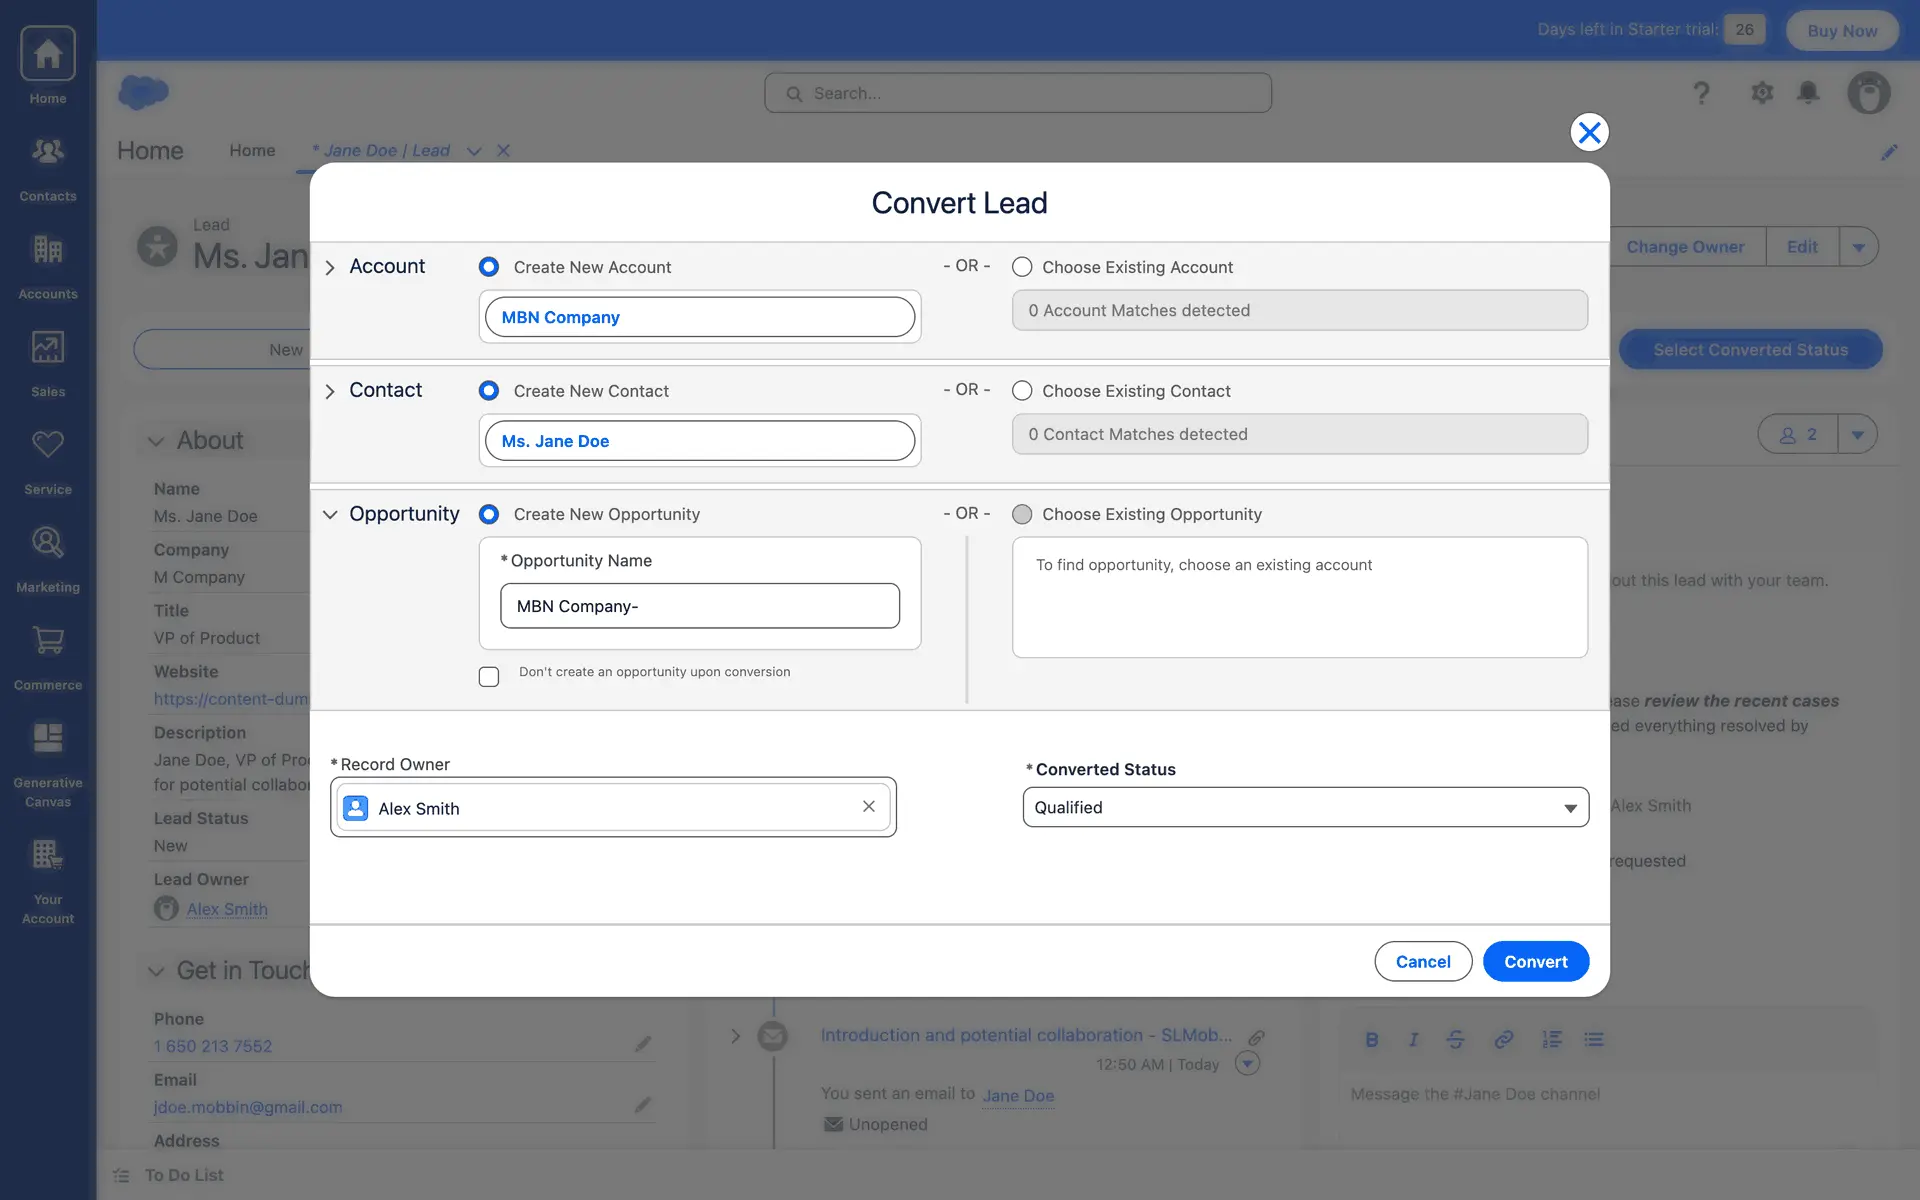Collapse the Opportunity section

pyautogui.click(x=330, y=515)
